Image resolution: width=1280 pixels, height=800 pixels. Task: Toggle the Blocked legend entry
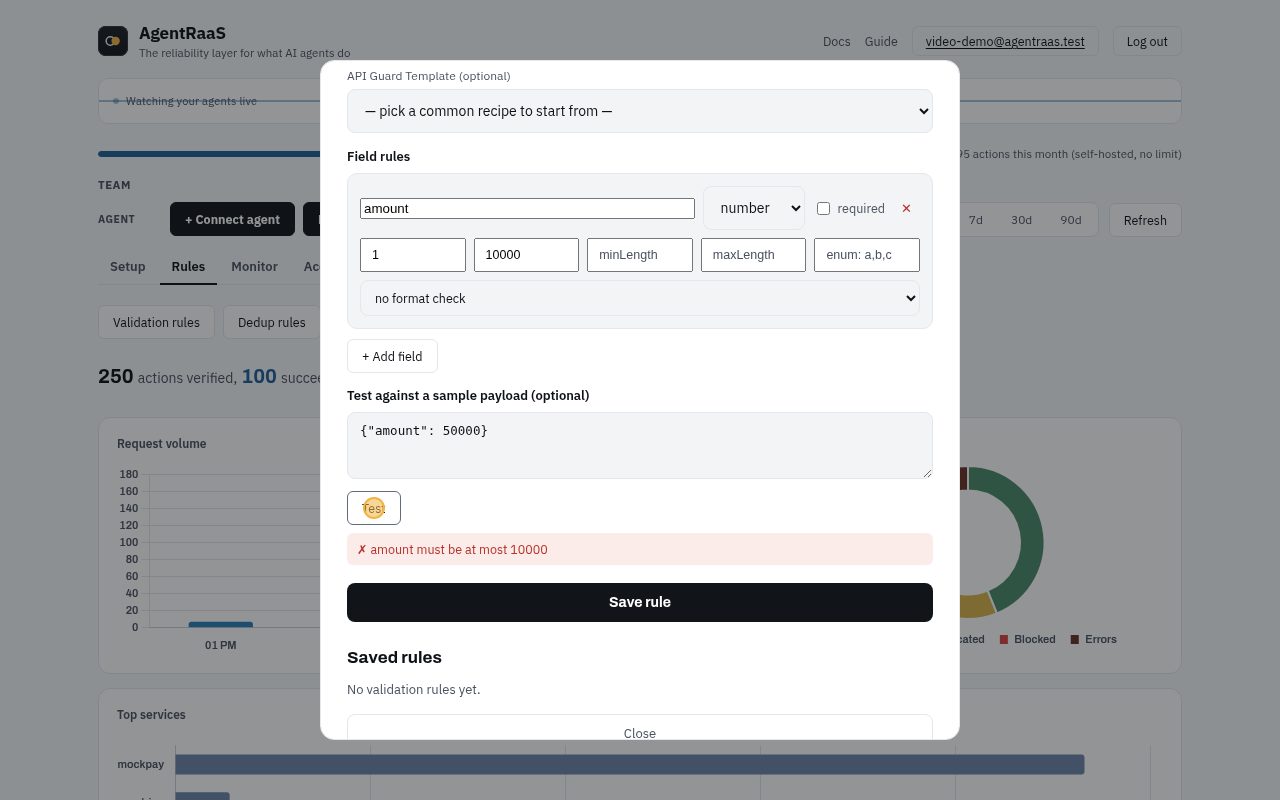(x=1027, y=639)
